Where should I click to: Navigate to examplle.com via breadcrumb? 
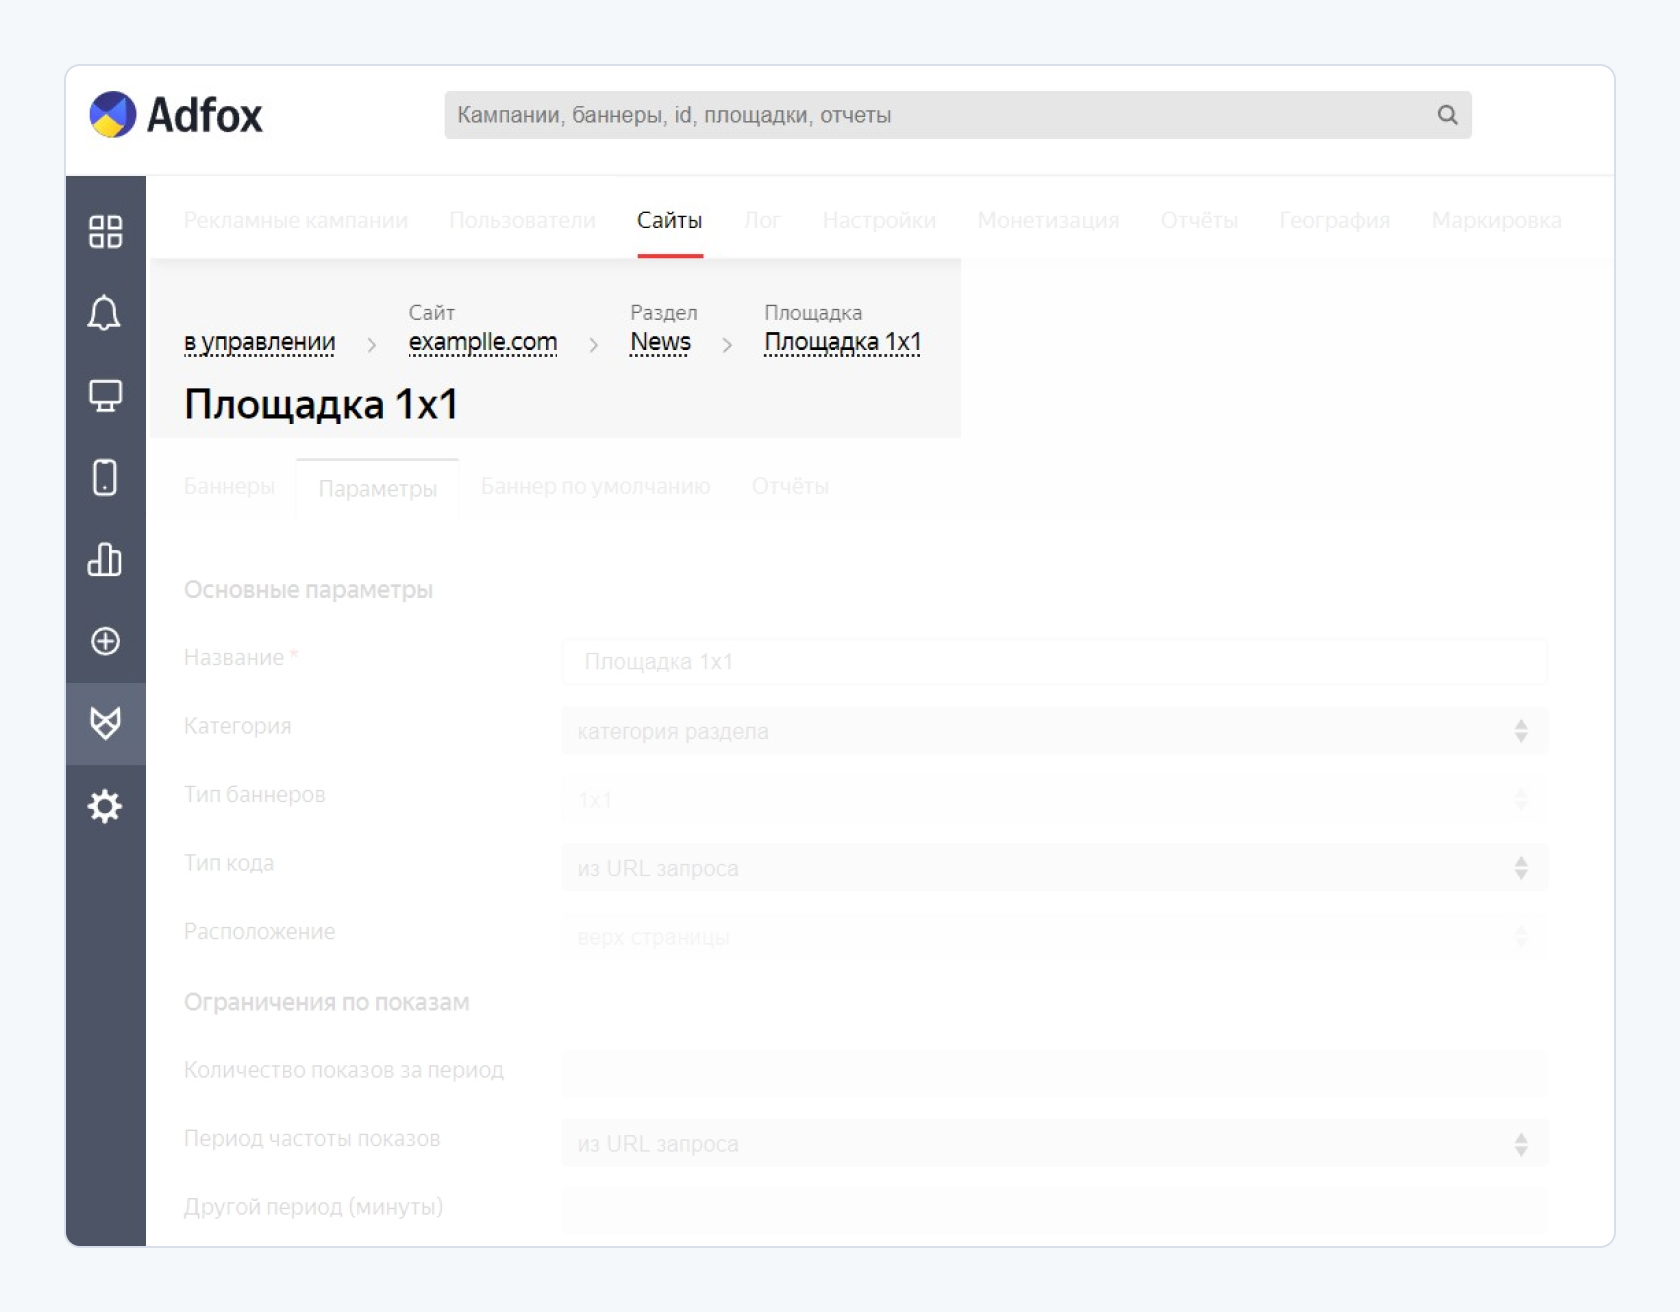(482, 342)
